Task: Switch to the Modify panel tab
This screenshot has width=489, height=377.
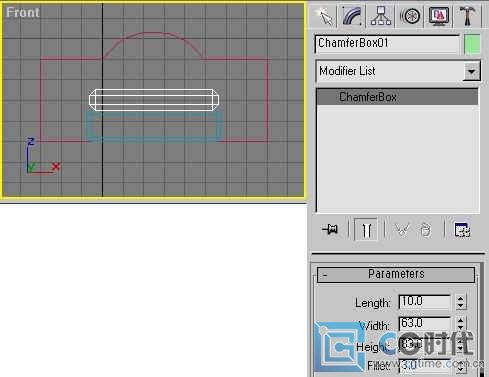Action: pos(352,16)
